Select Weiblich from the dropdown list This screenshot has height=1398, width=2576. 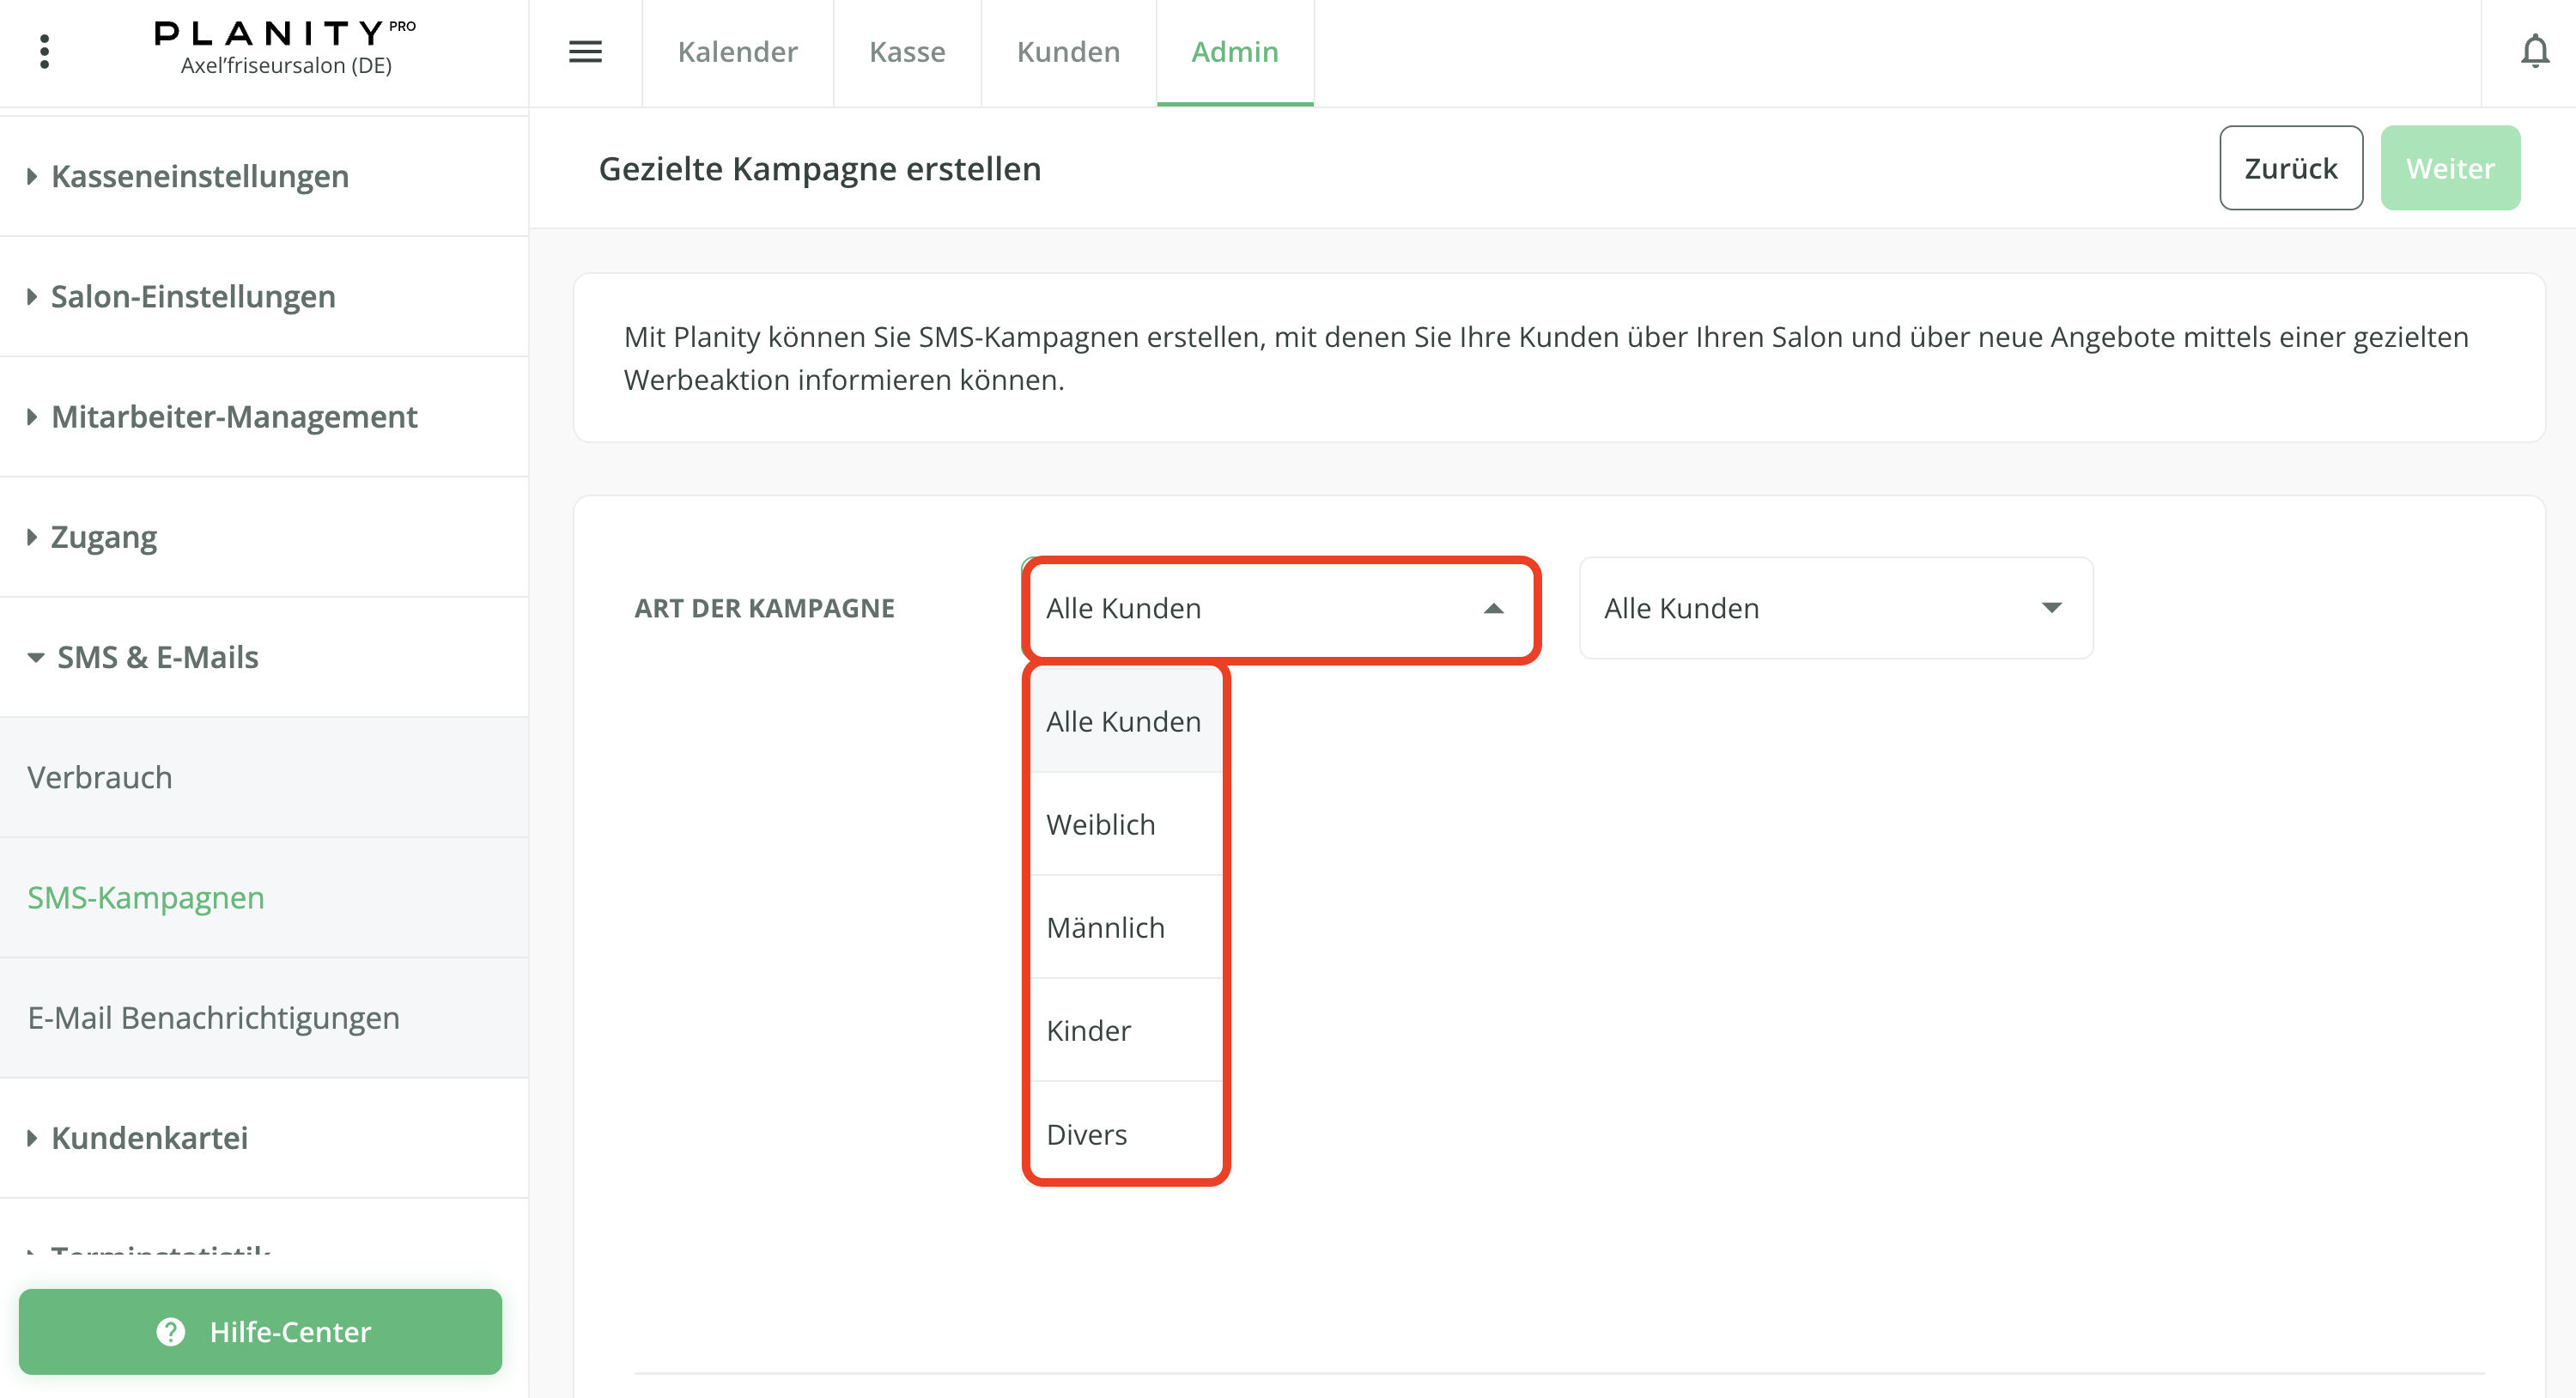[x=1126, y=824]
